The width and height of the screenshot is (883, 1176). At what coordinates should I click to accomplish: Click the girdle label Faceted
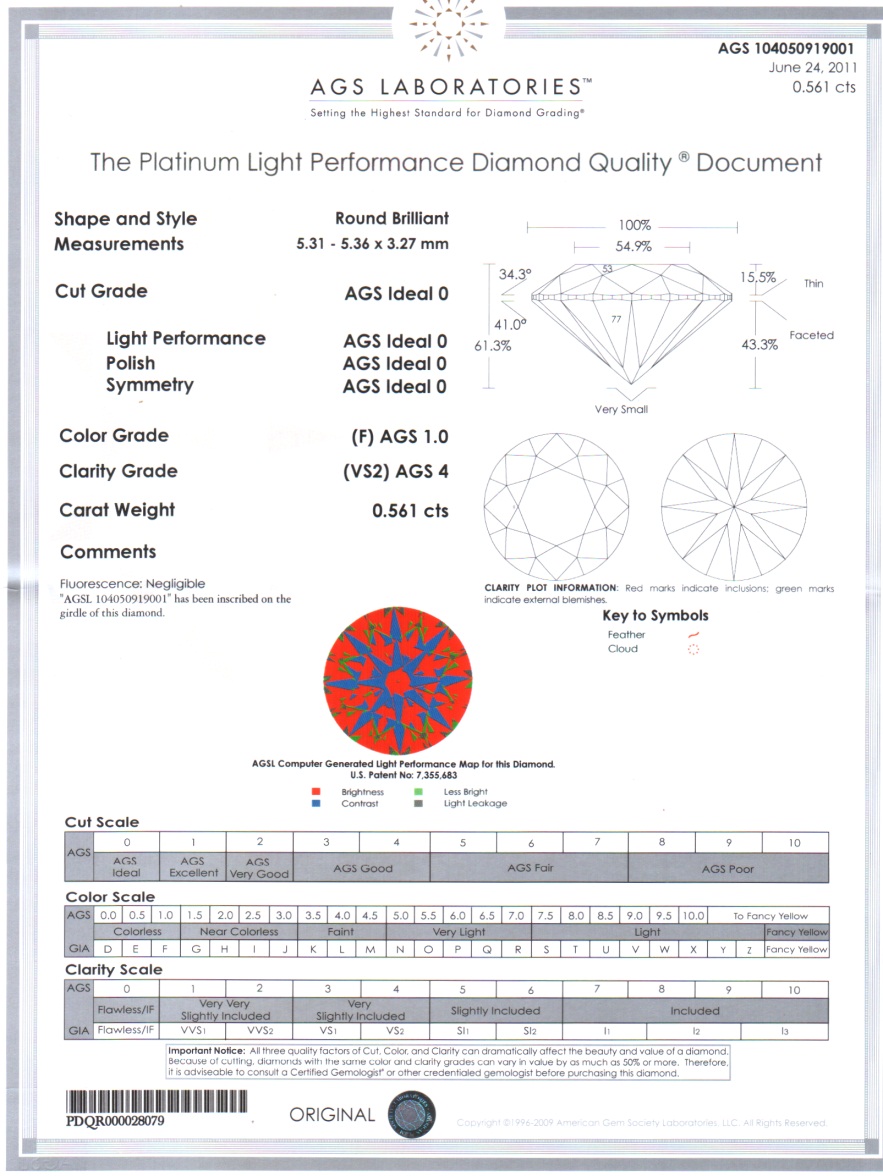811,335
